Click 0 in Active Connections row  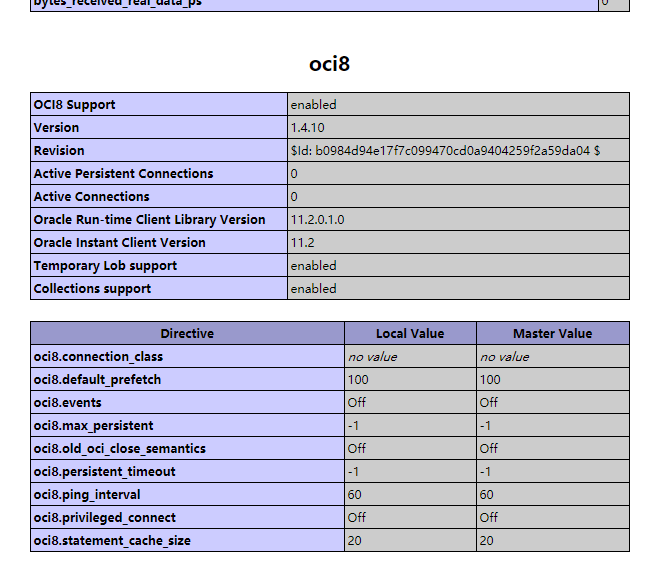pos(294,197)
